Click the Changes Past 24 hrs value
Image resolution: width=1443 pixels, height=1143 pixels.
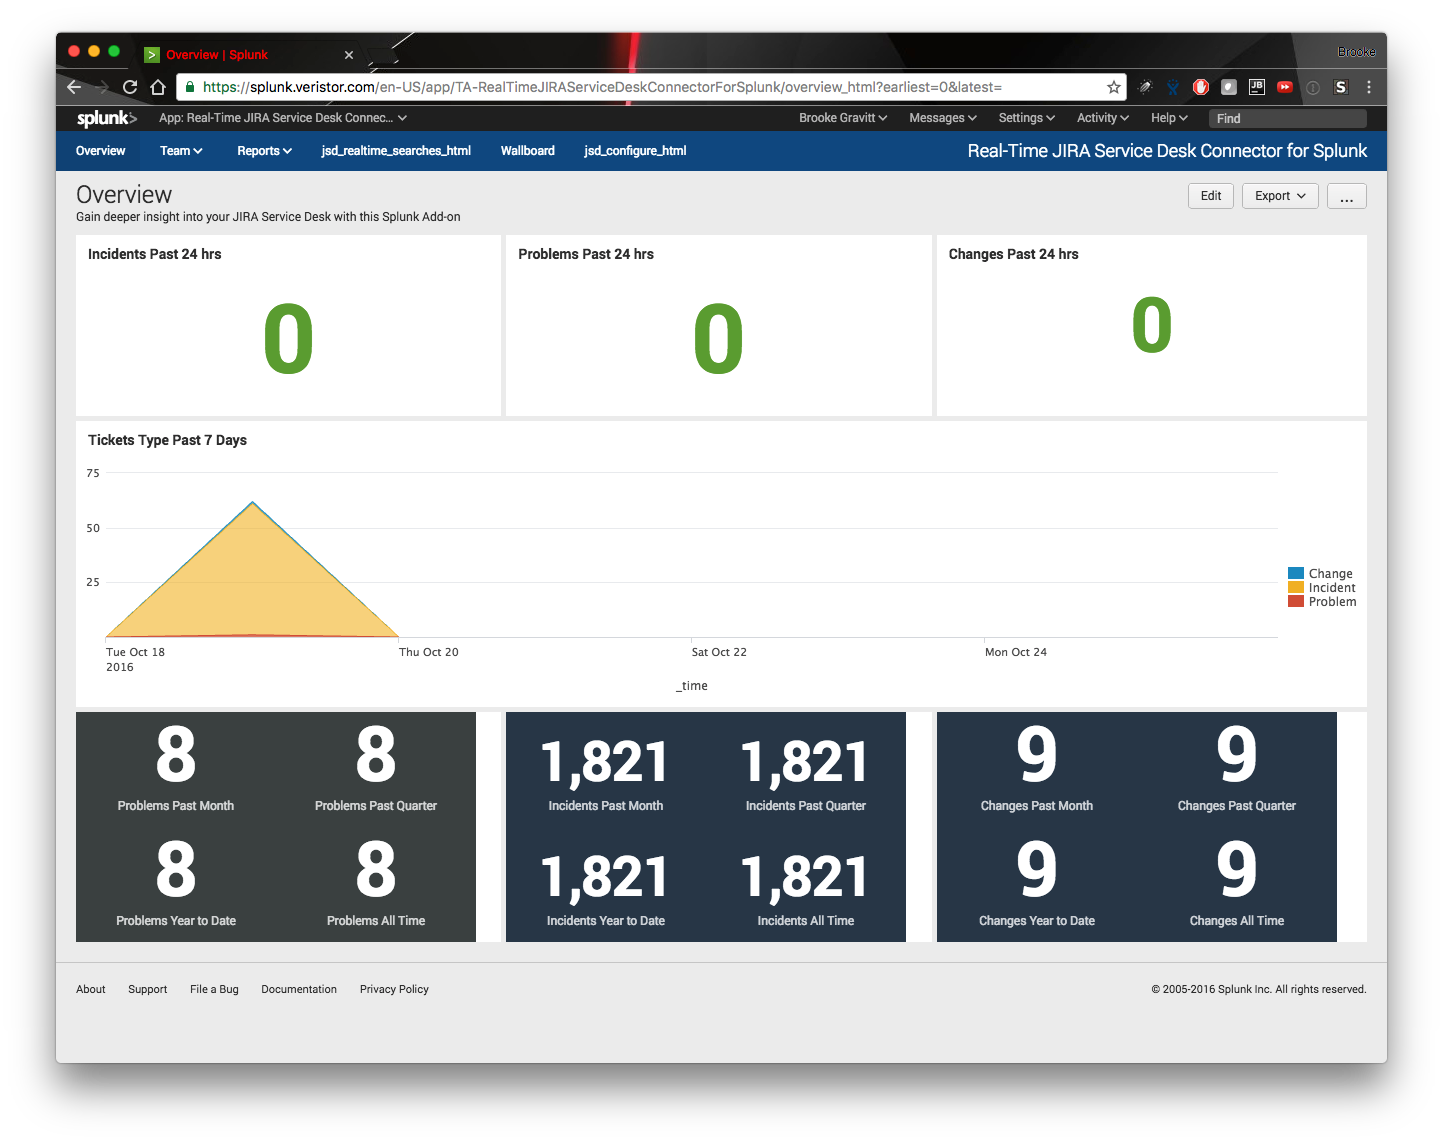click(x=1151, y=326)
